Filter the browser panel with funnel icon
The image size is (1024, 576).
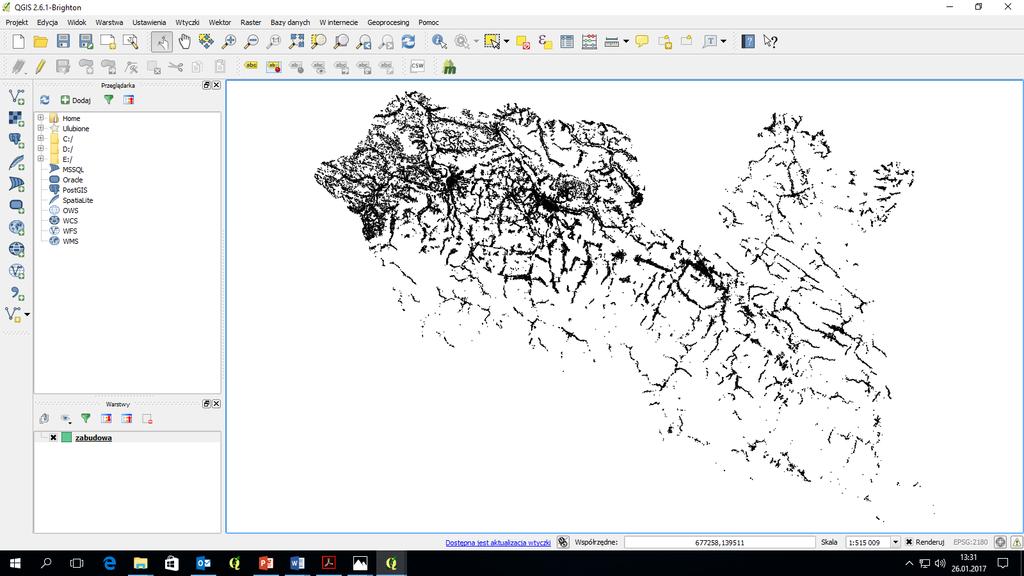(x=108, y=100)
